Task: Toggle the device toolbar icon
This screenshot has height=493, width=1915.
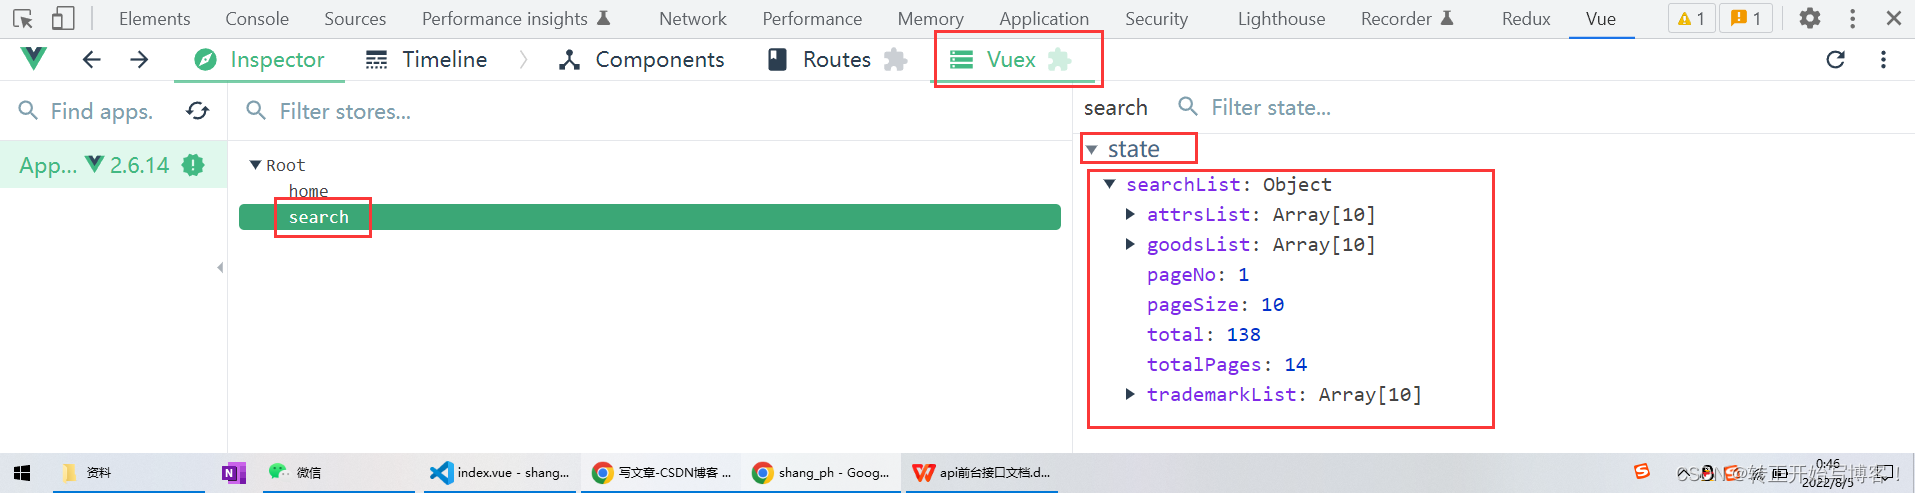Action: (63, 18)
